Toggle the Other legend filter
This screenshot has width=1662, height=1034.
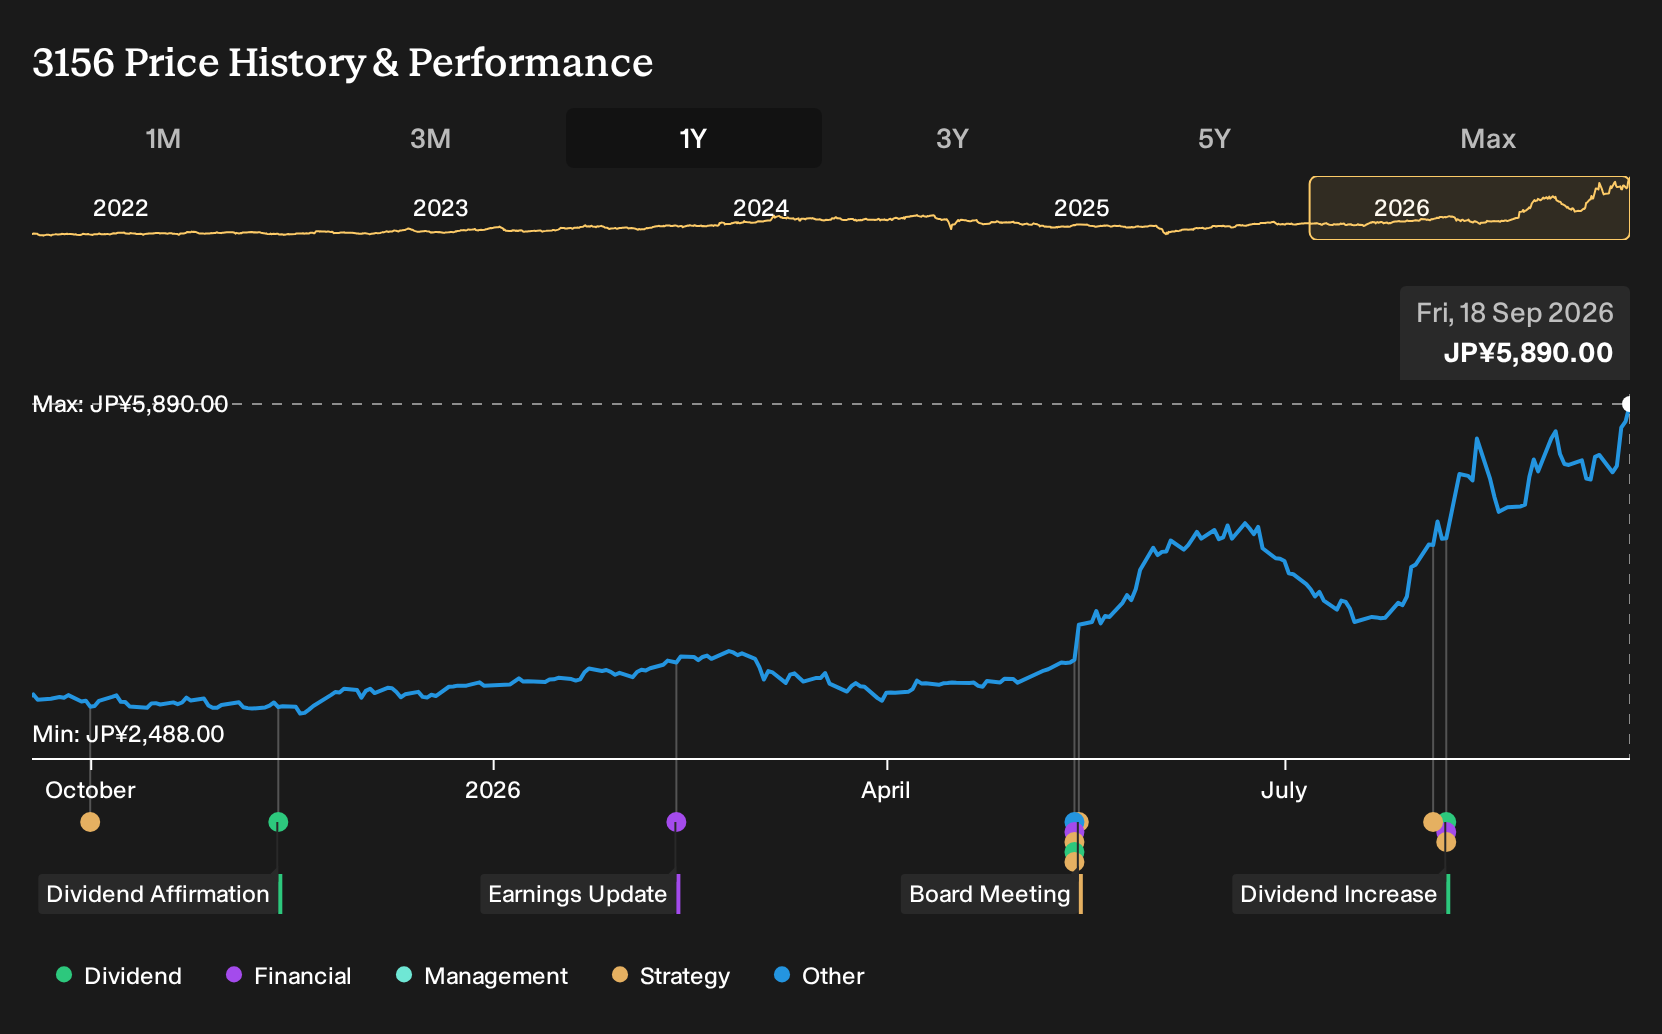coord(819,976)
